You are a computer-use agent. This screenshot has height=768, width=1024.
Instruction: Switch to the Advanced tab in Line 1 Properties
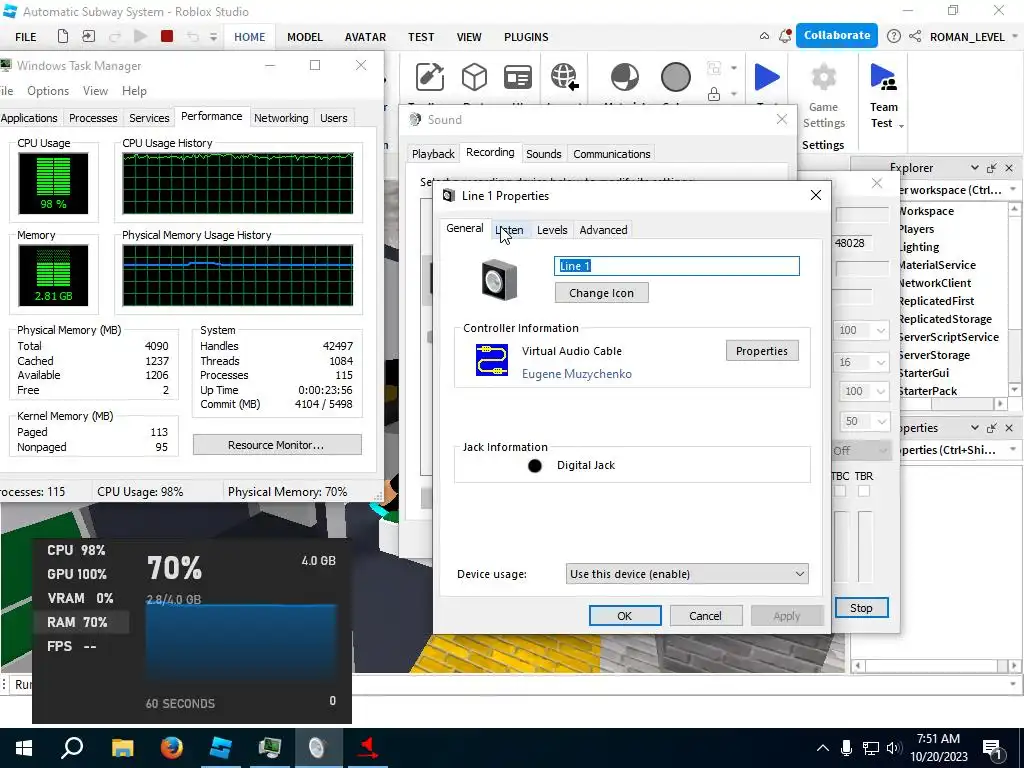[x=603, y=230]
